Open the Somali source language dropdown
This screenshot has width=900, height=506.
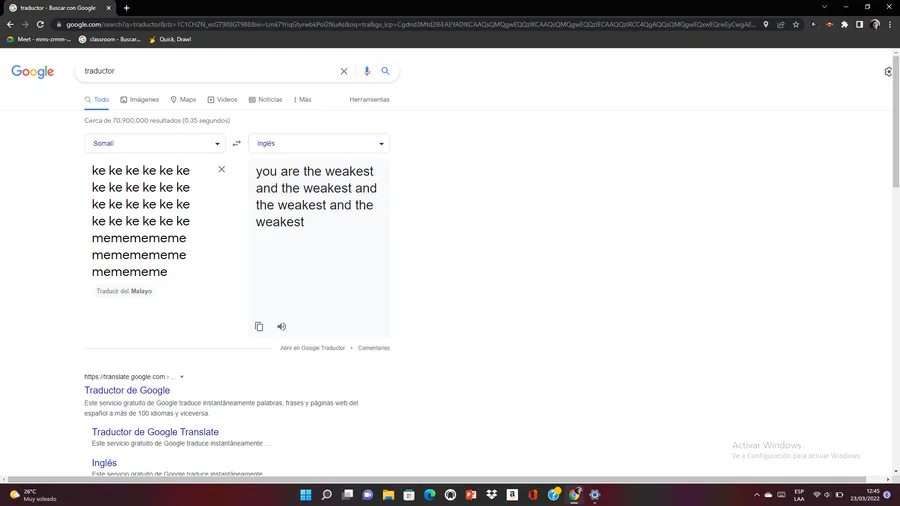pyautogui.click(x=155, y=143)
